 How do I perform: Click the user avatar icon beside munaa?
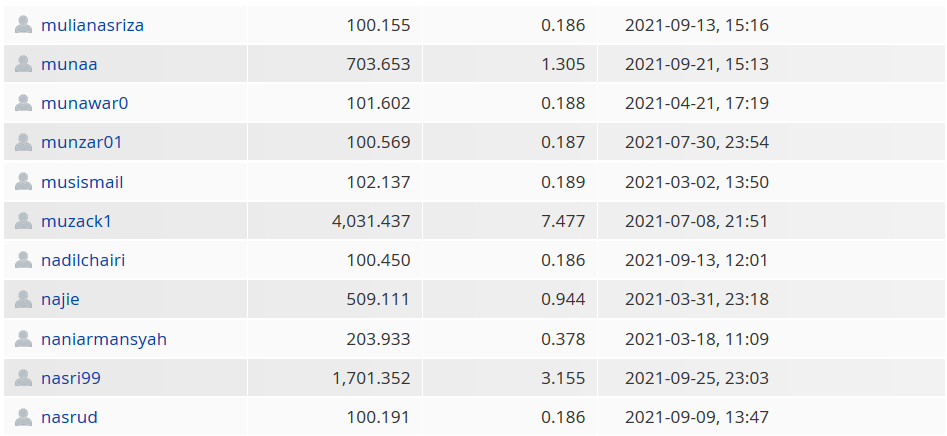(x=24, y=64)
